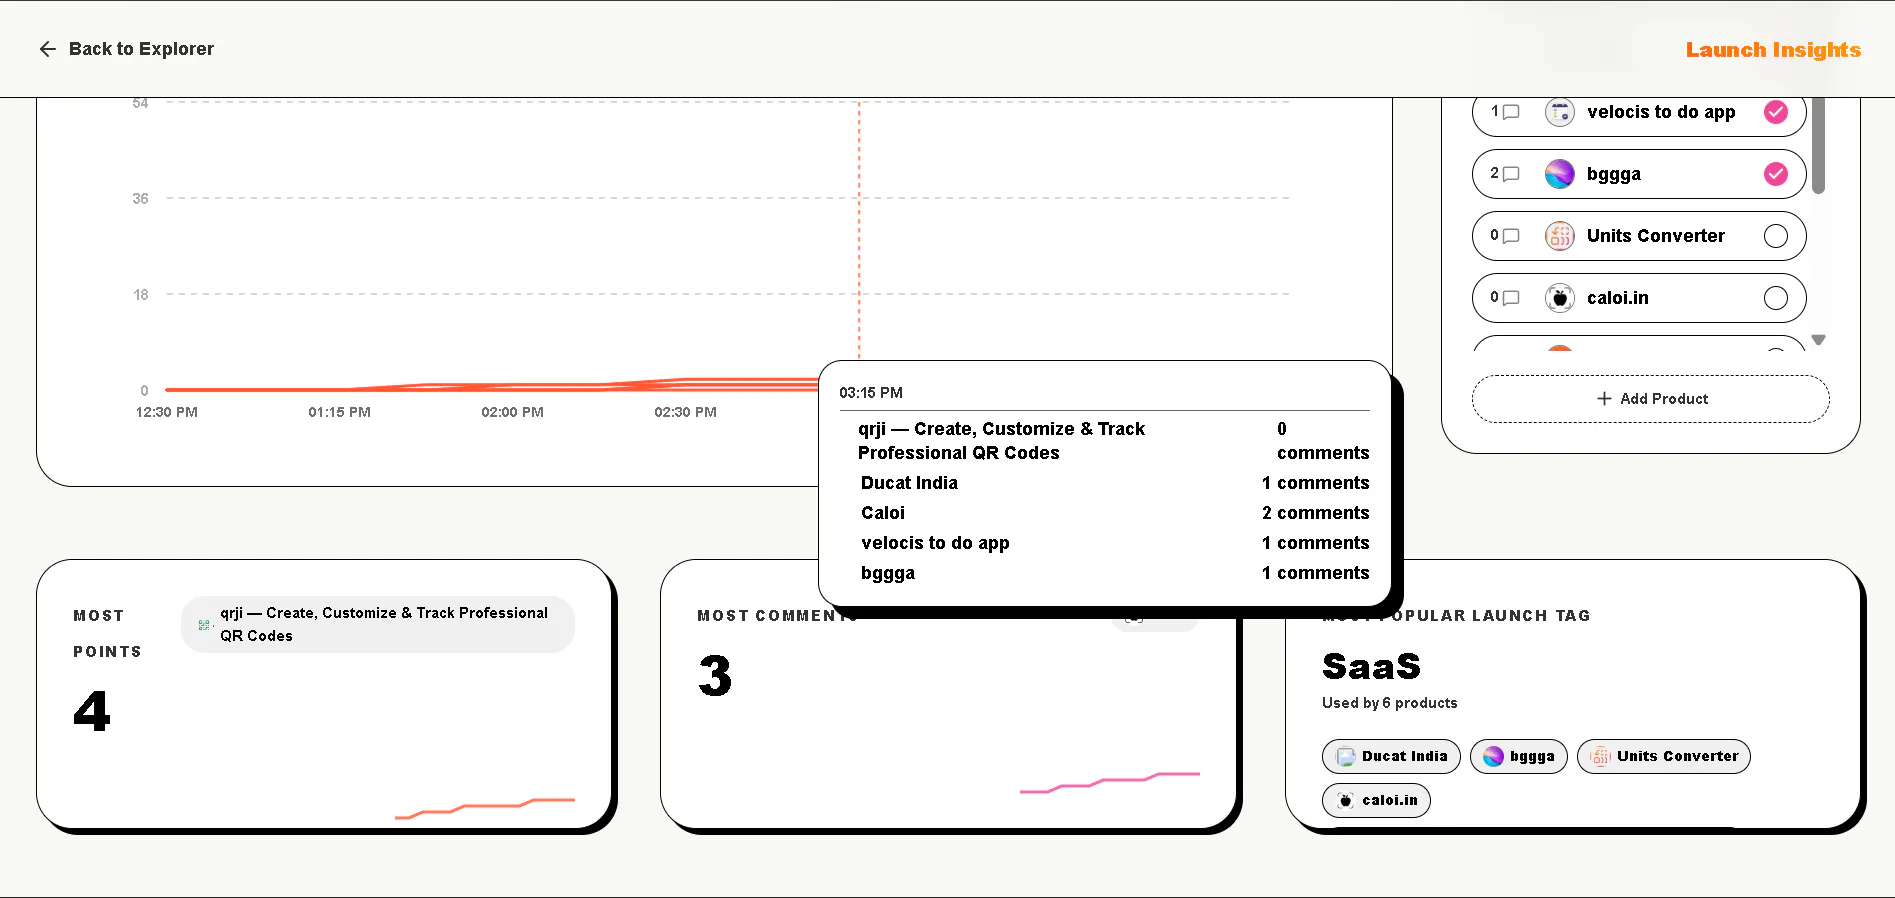The image size is (1895, 898).
Task: Click comment icon beside caloi.in list row
Action: [x=1511, y=298]
